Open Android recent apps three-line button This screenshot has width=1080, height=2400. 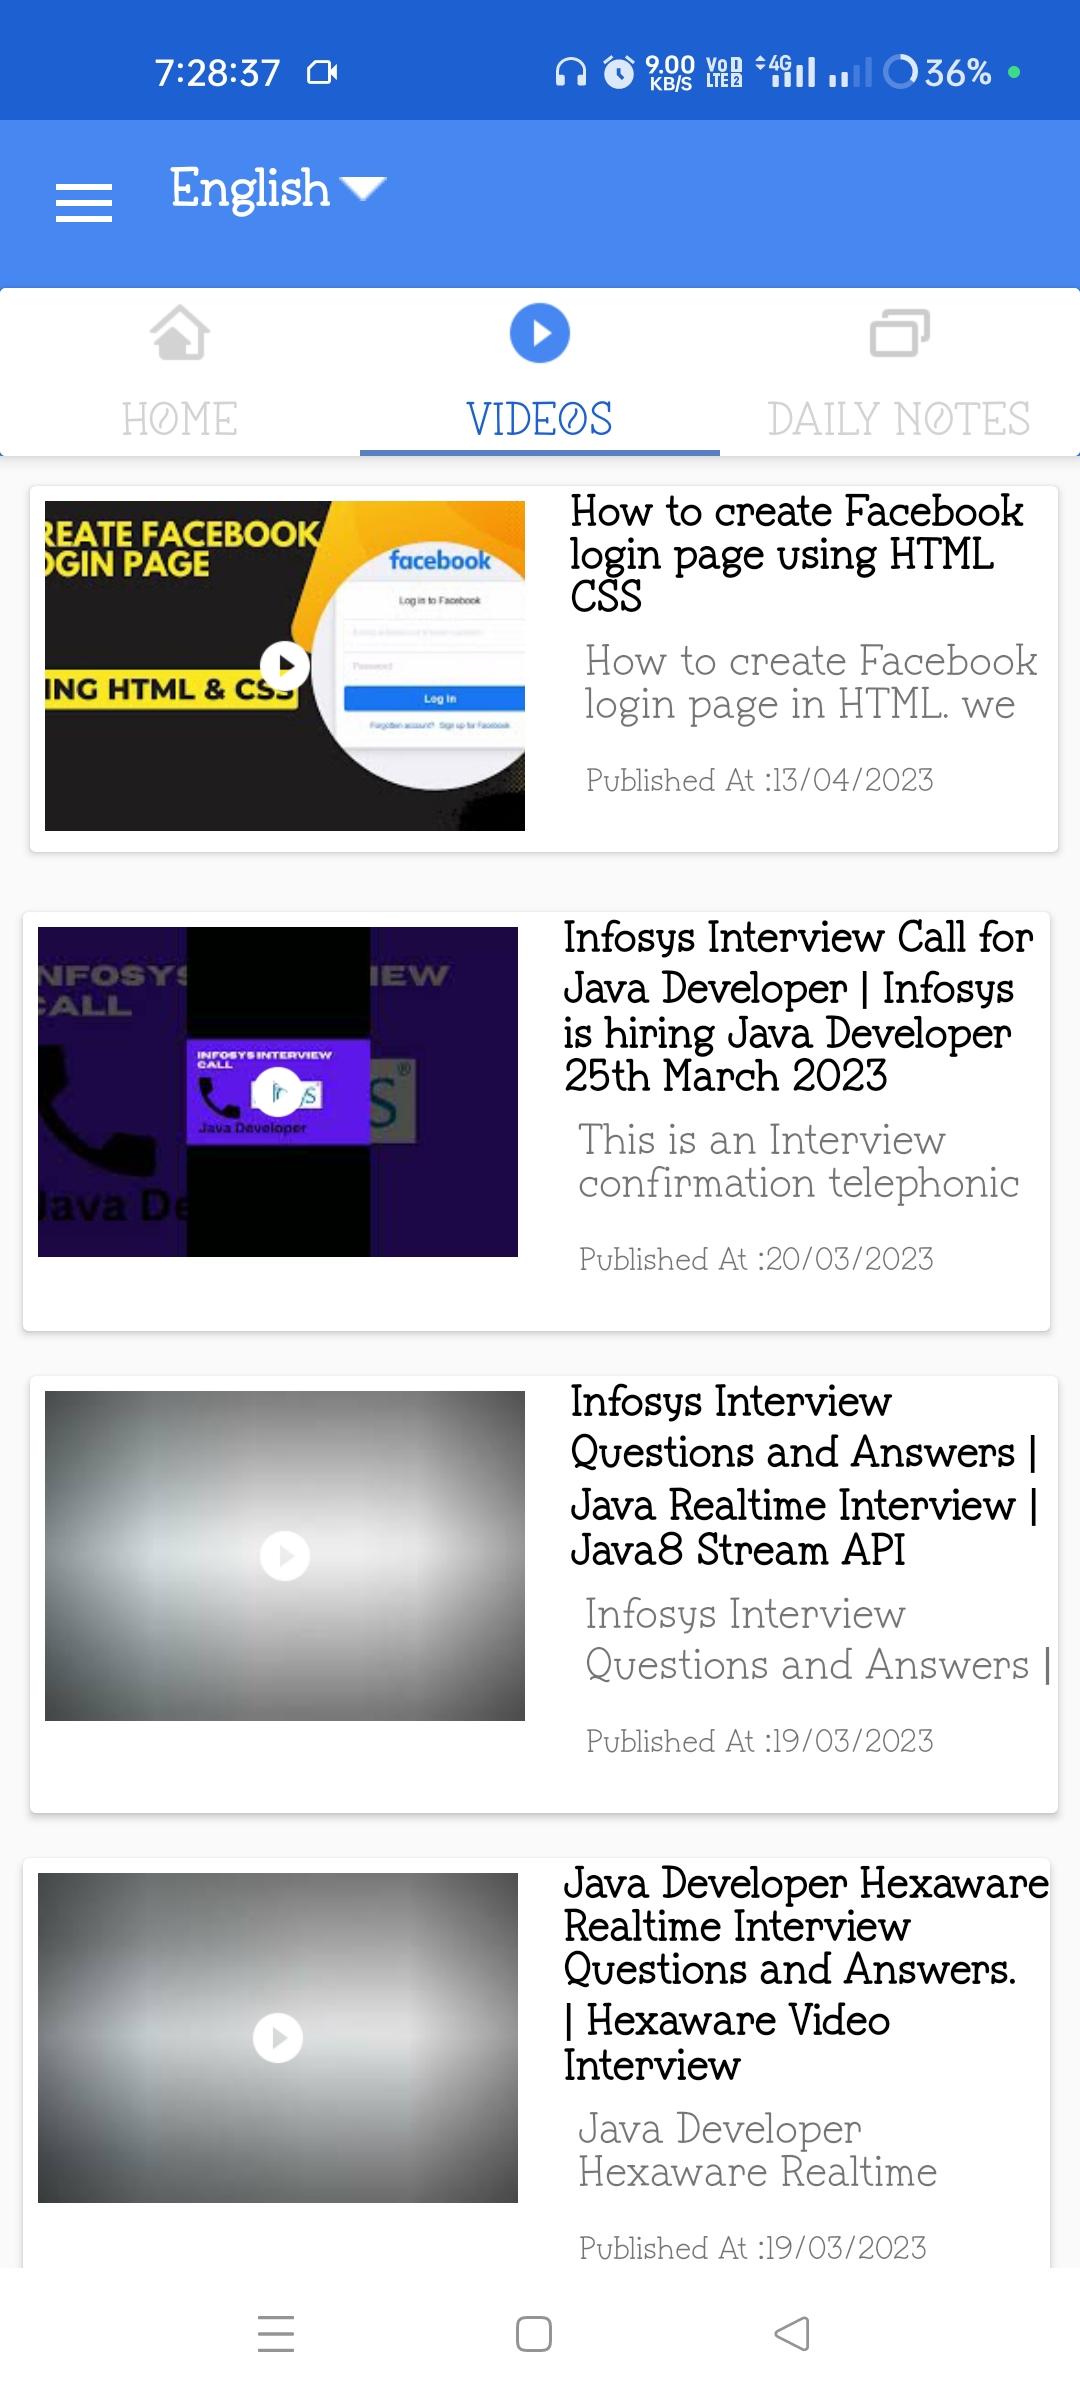276,2333
